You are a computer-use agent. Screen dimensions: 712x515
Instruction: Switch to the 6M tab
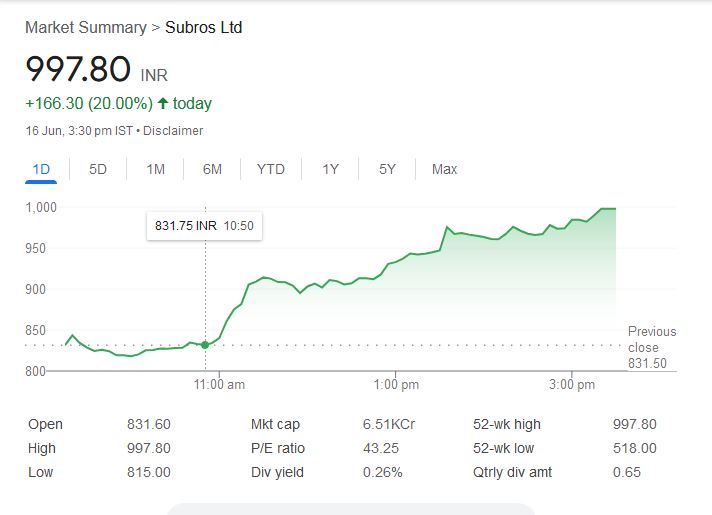coord(212,169)
